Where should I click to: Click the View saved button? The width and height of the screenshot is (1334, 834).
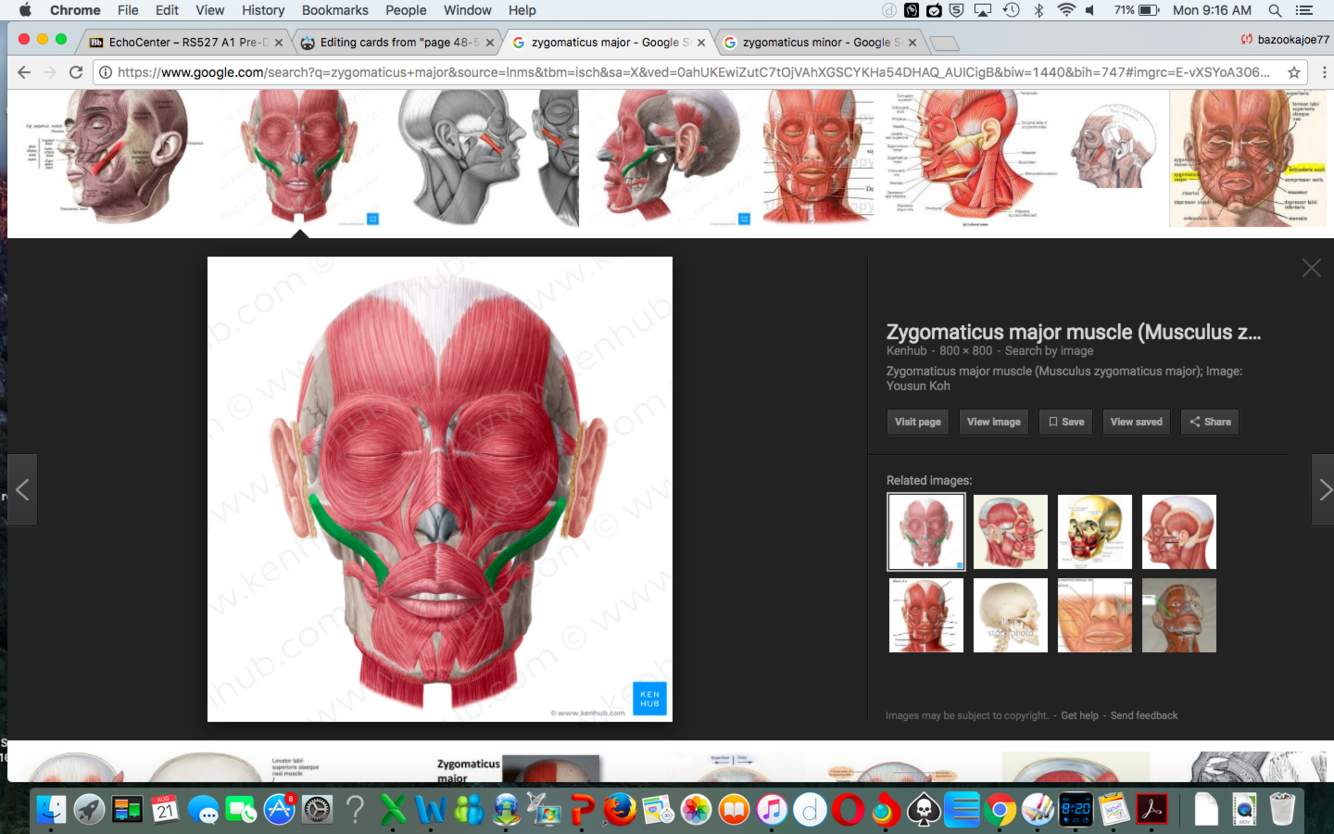1136,422
